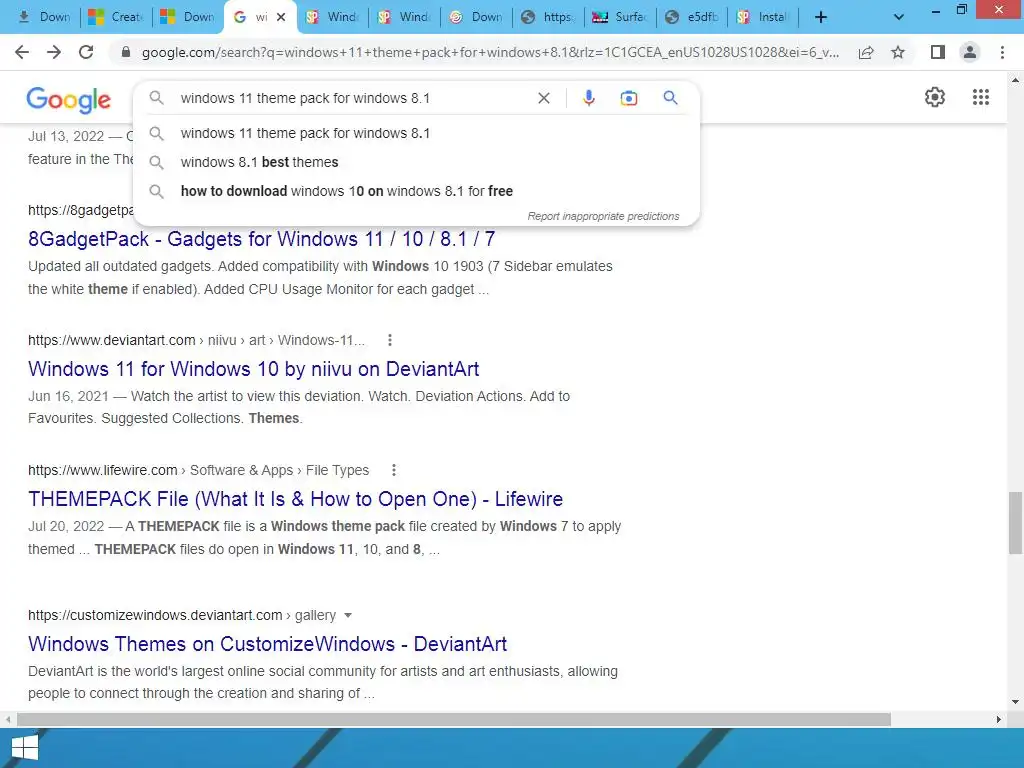Click the address bar URL
The width and height of the screenshot is (1024, 768).
[490, 52]
